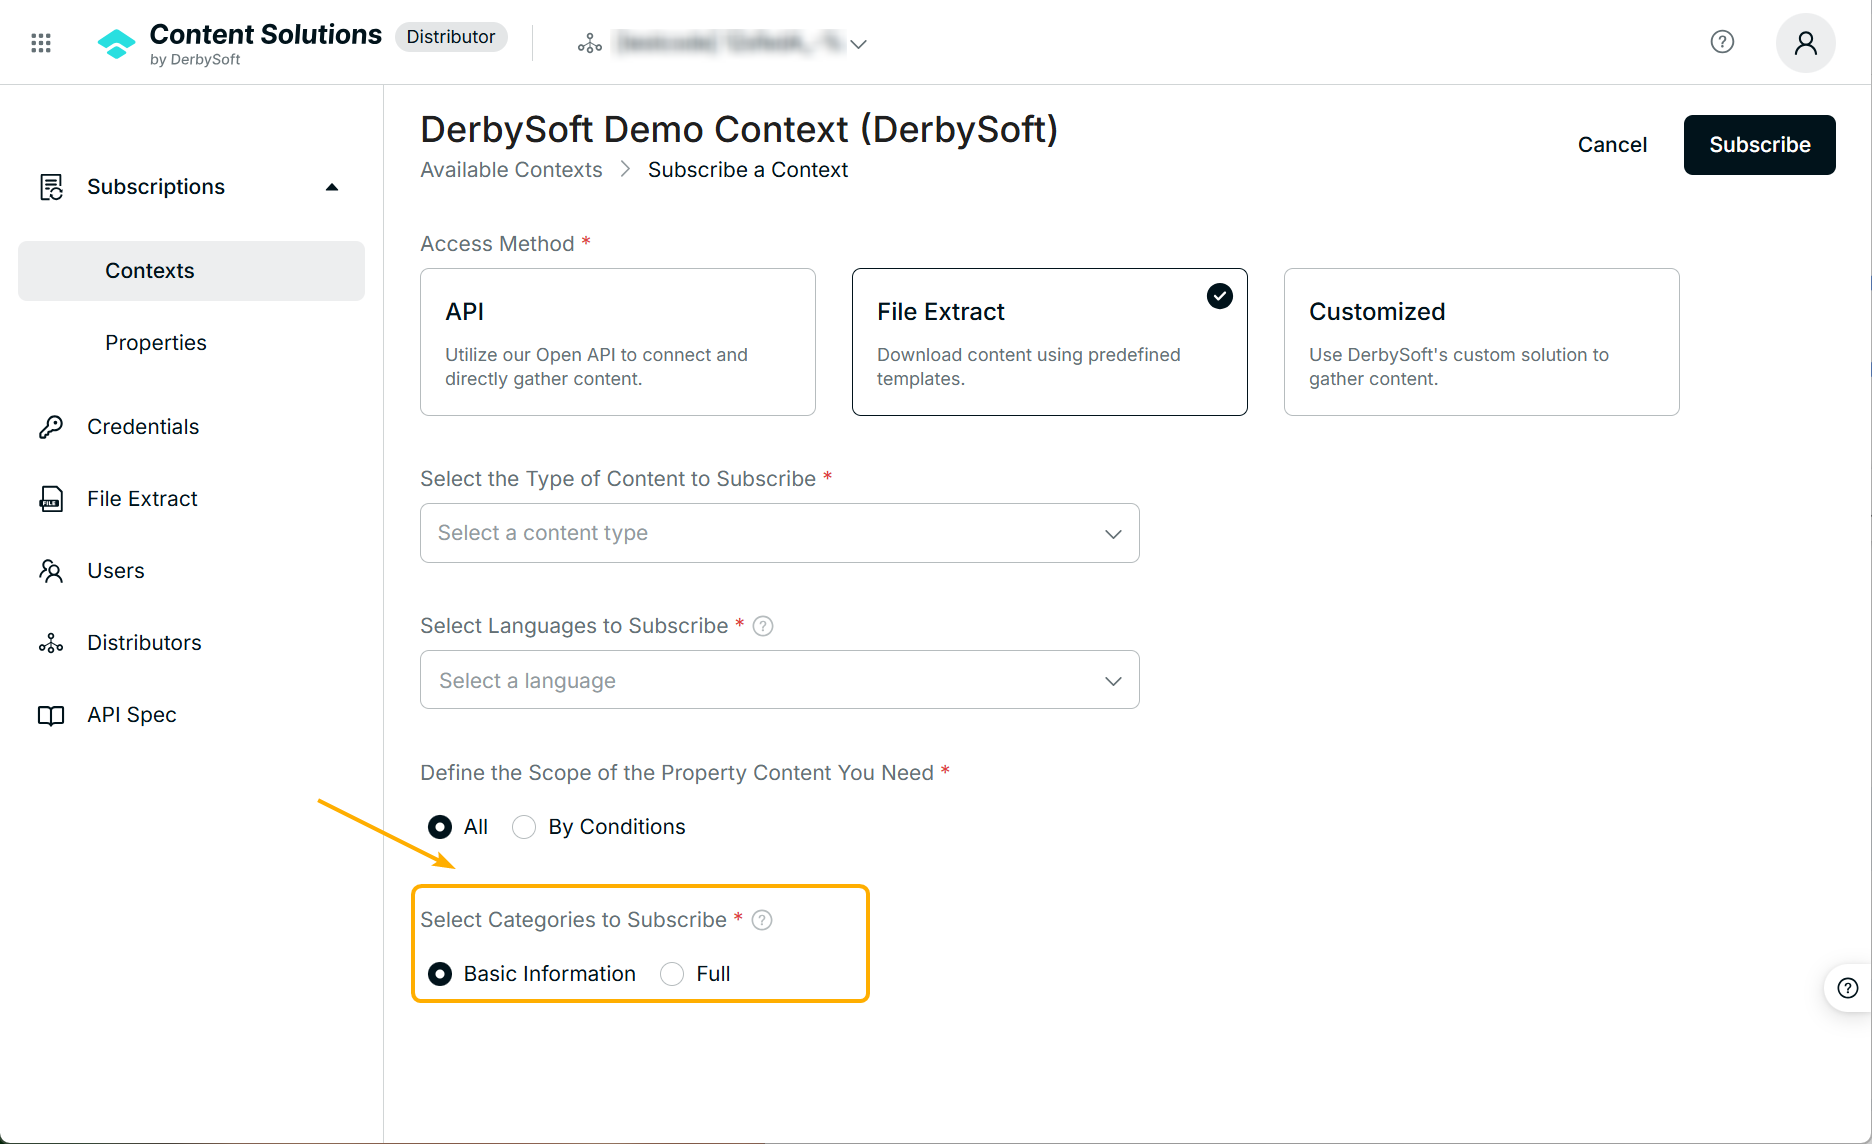Go back to Available Contexts breadcrumb
Image resolution: width=1872 pixels, height=1144 pixels.
pos(511,170)
